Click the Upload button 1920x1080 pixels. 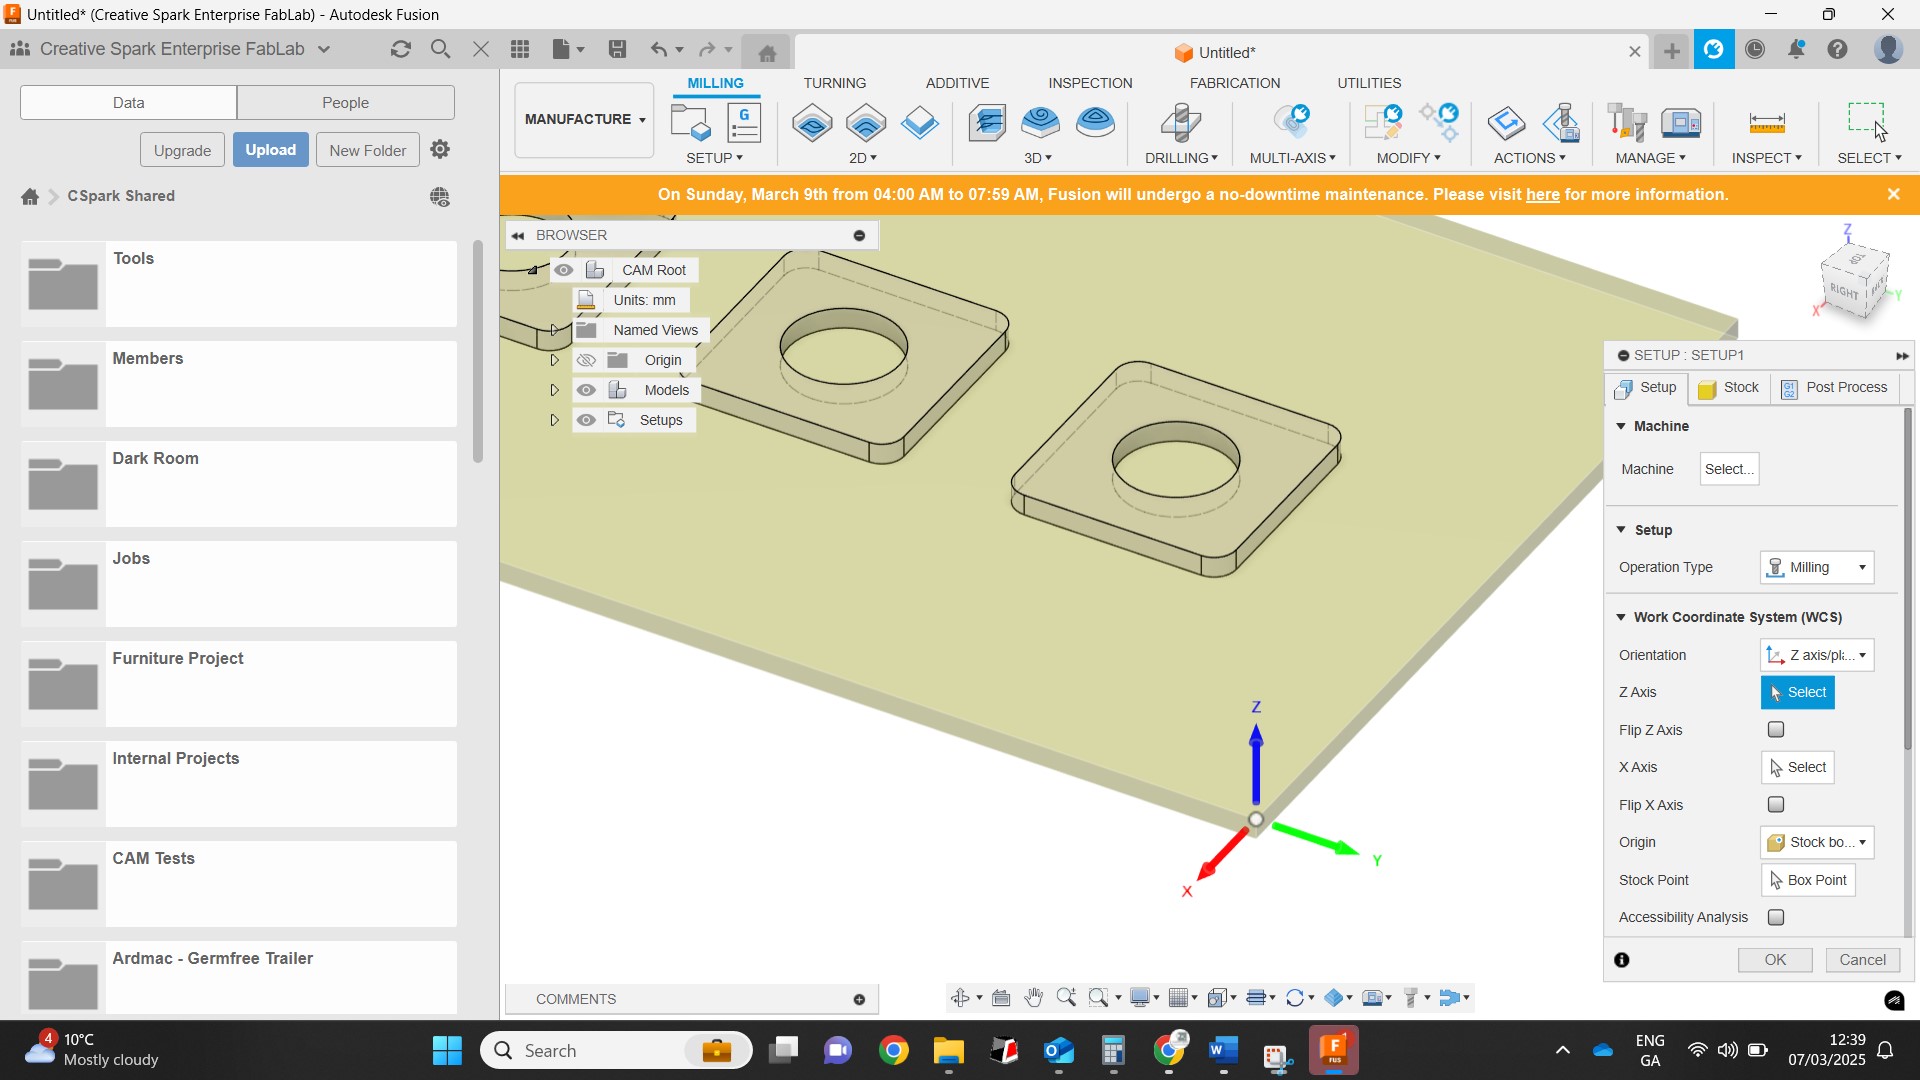tap(271, 149)
